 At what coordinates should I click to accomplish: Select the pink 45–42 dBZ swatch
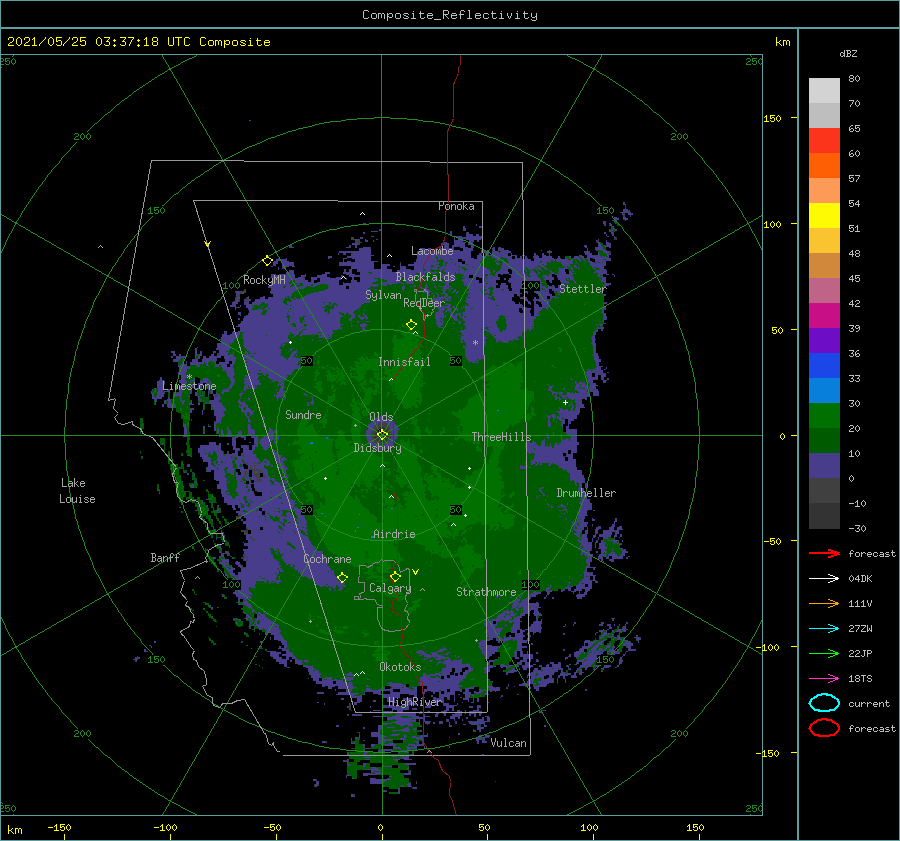pos(824,290)
